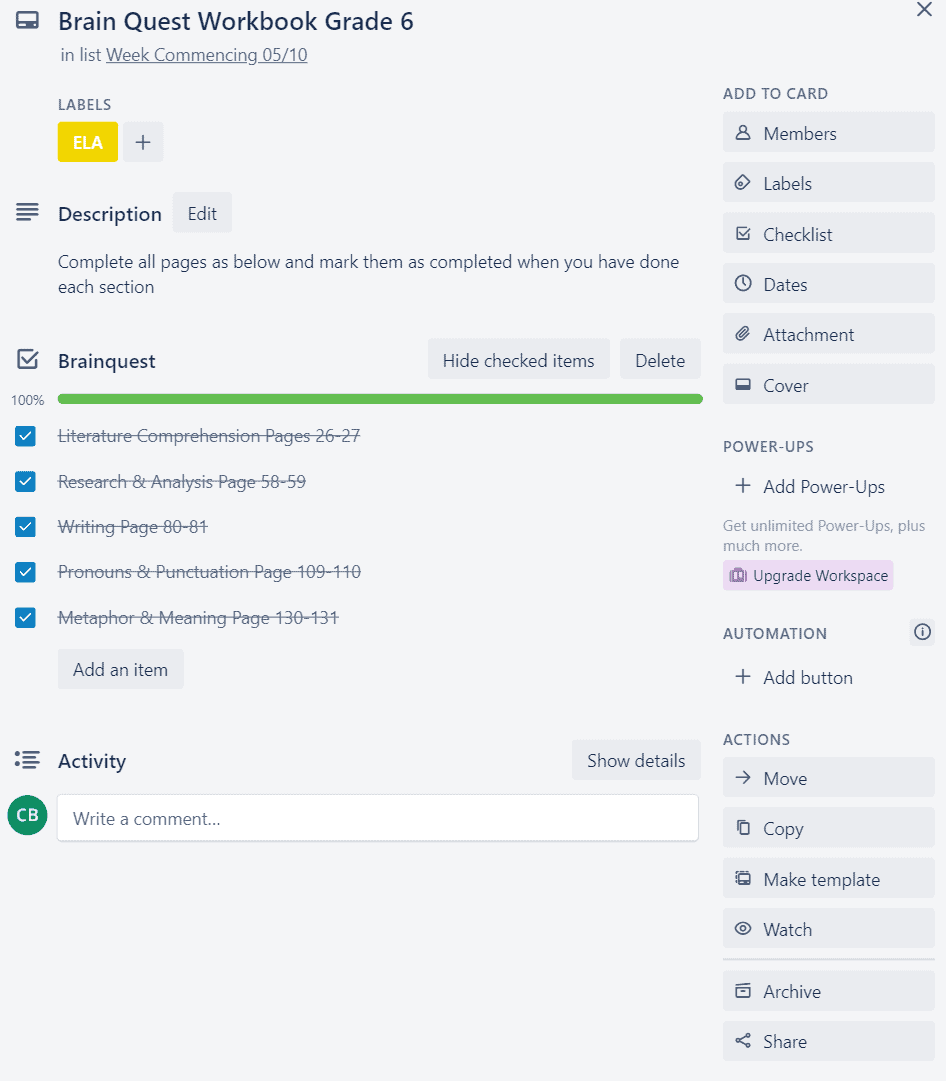Open the automation info icon
This screenshot has height=1081, width=946.
922,632
